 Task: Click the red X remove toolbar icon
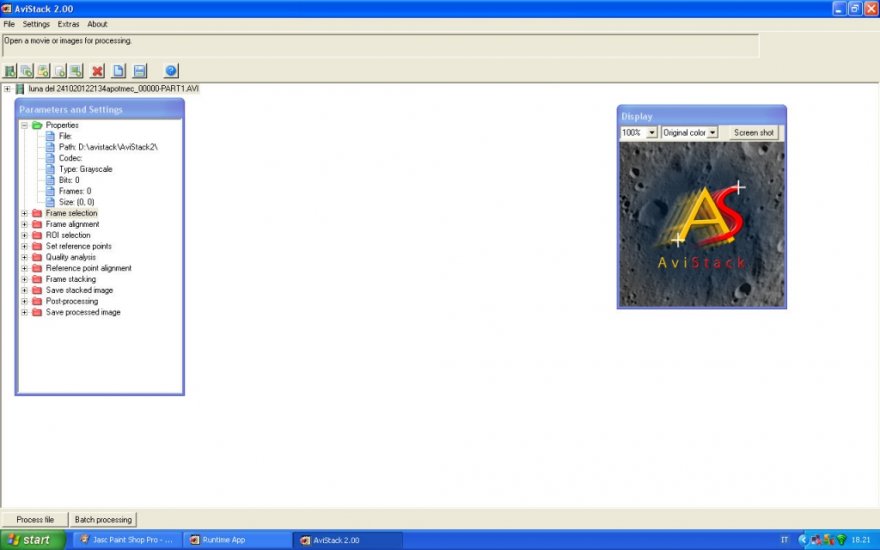[98, 71]
